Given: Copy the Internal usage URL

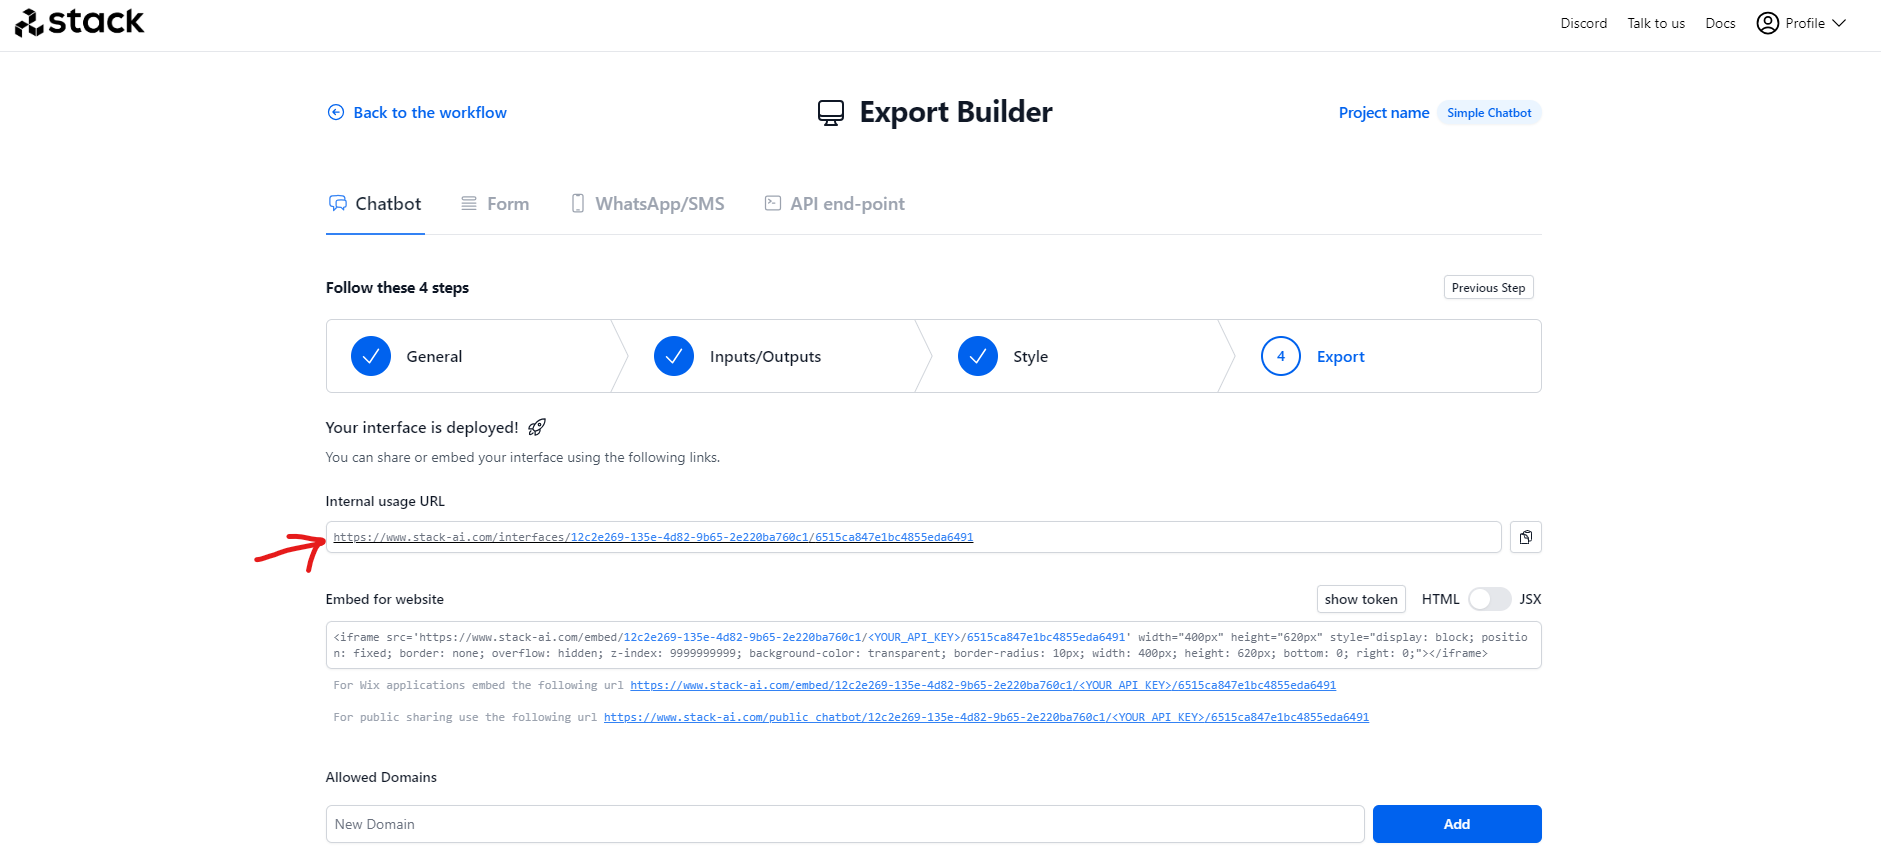Looking at the screenshot, I should point(1525,537).
